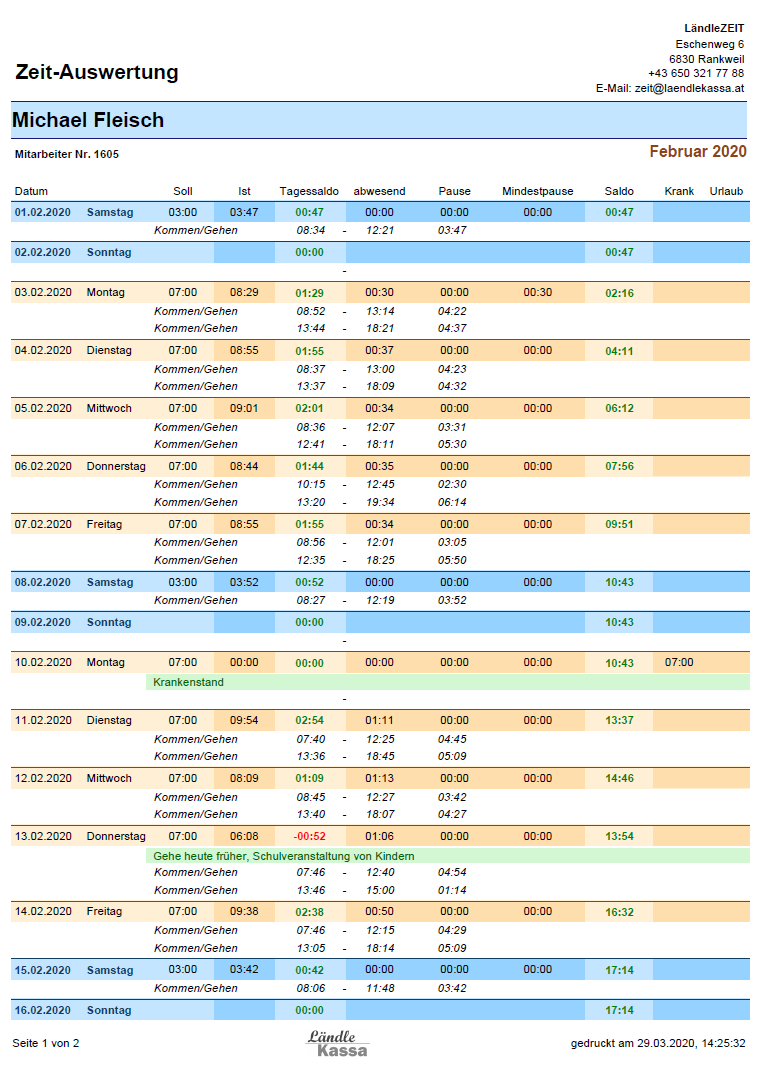Select the date 04.02.2020
The image size is (759, 1076).
(43, 350)
